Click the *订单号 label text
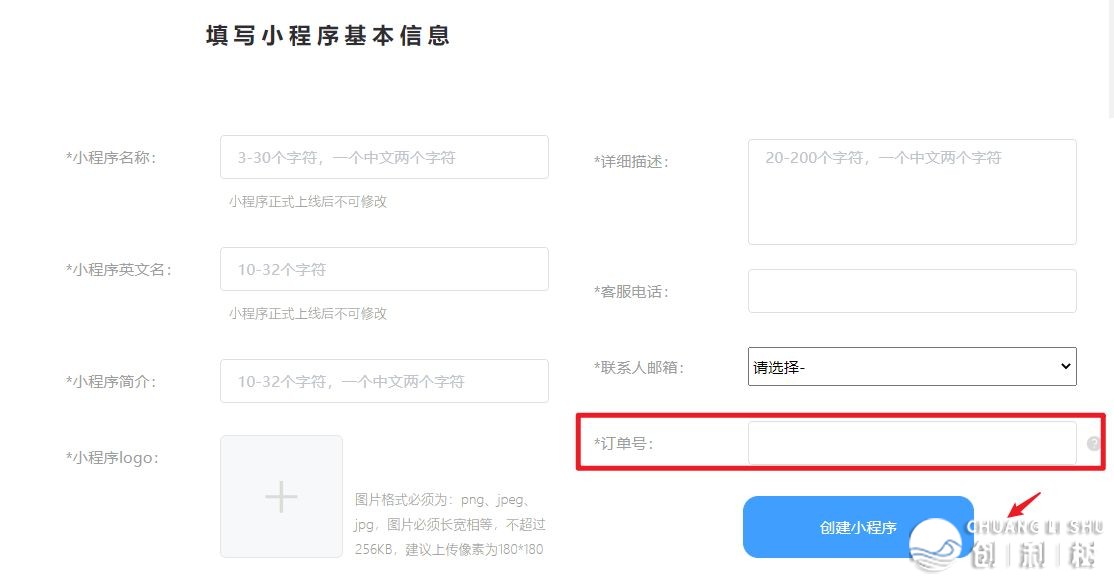The height and width of the screenshot is (580, 1114). (624, 443)
